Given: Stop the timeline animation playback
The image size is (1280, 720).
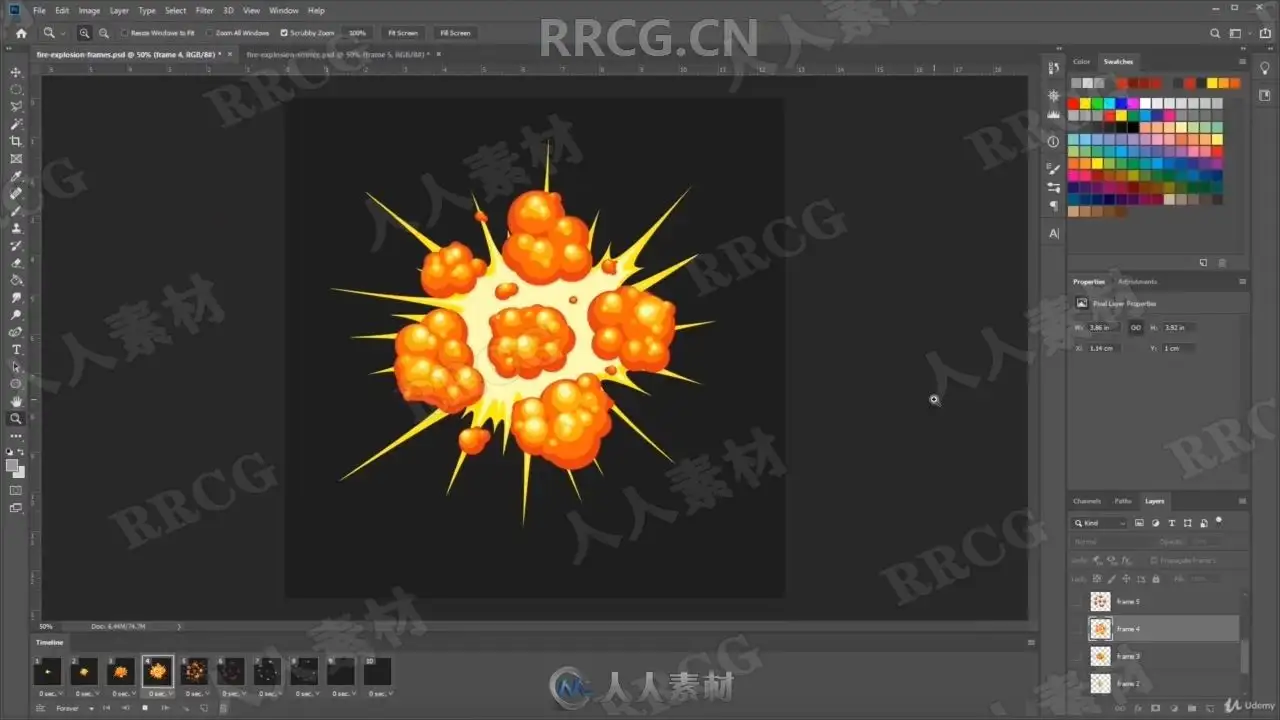Looking at the screenshot, I should 145,708.
